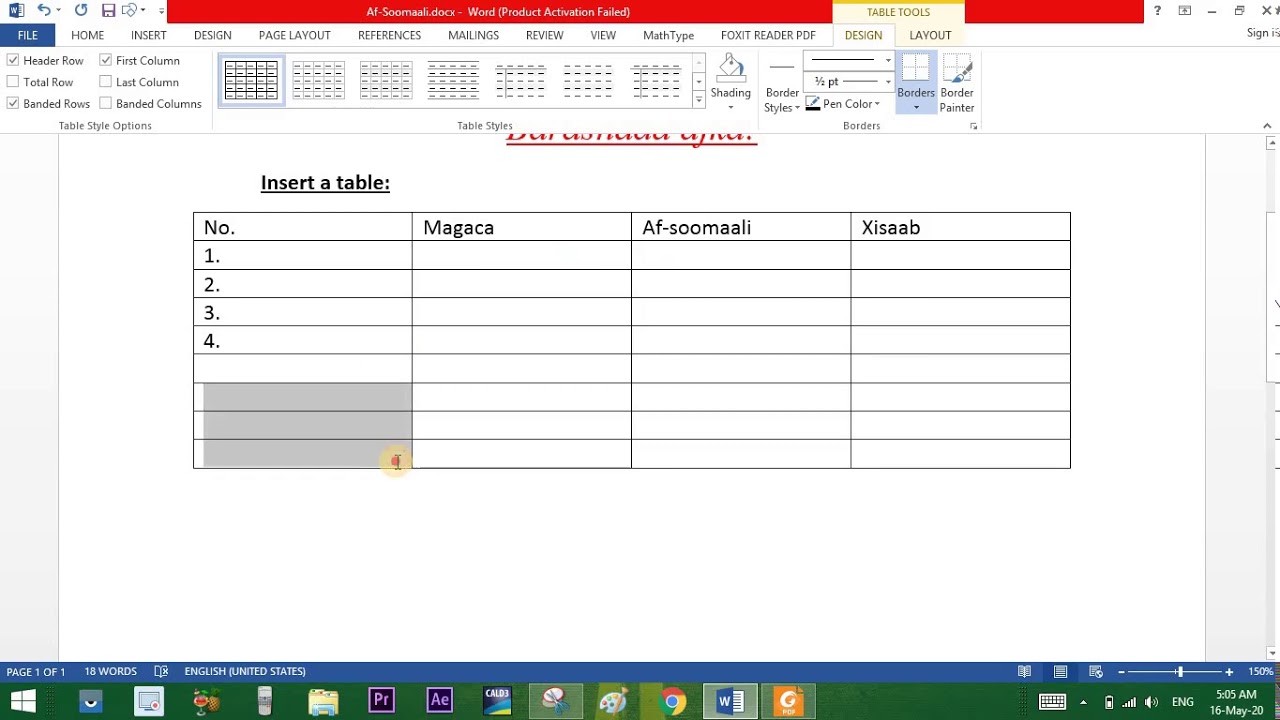
Task: Select the Border Painter tool
Action: [x=957, y=82]
